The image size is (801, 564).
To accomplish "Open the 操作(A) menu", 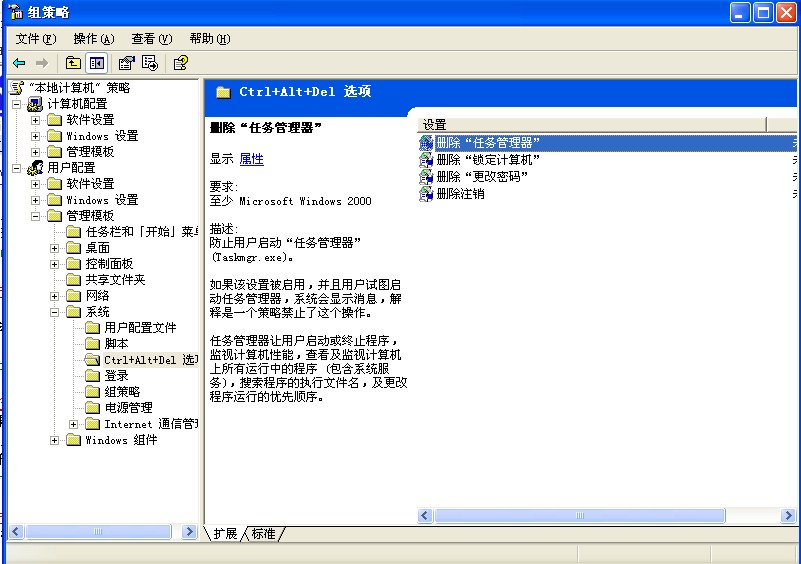I will [93, 39].
